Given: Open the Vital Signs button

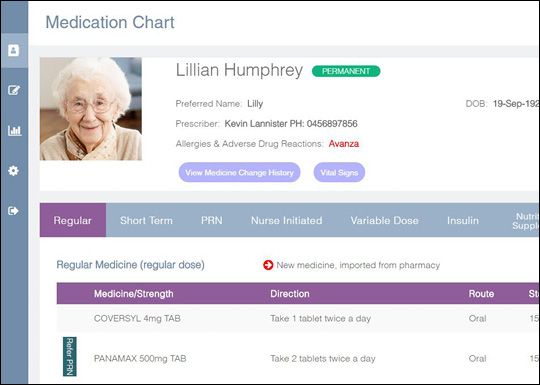Looking at the screenshot, I should [x=339, y=172].
